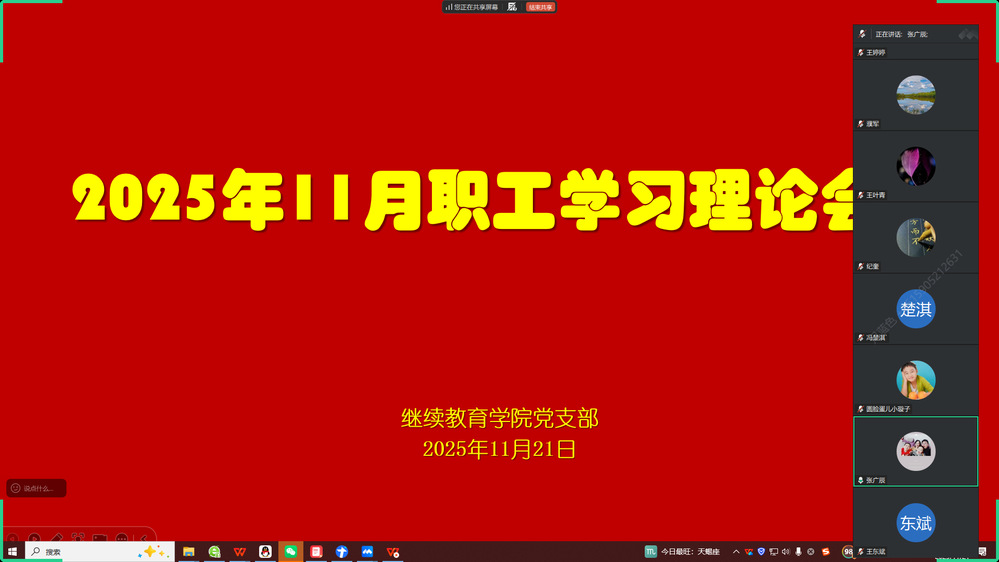This screenshot has height=562, width=999.
Task: Open File Explorer from the taskbar
Action: (188, 551)
